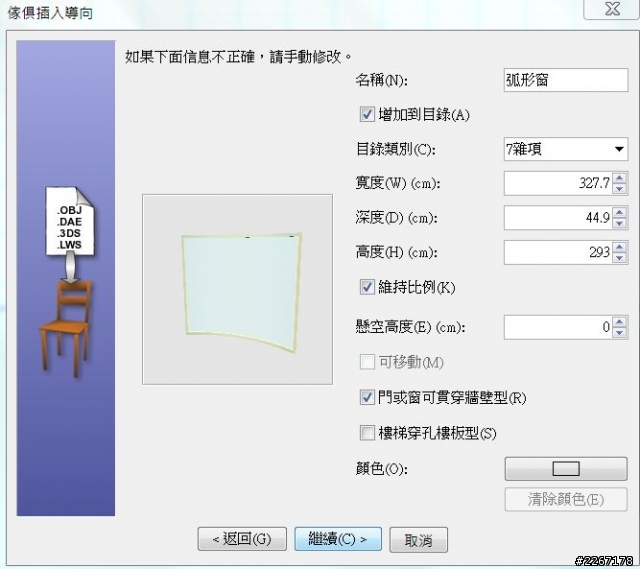The image size is (640, 569).
Task: Click the 名稱 text field containing 弧形窗
Action: pos(566,80)
